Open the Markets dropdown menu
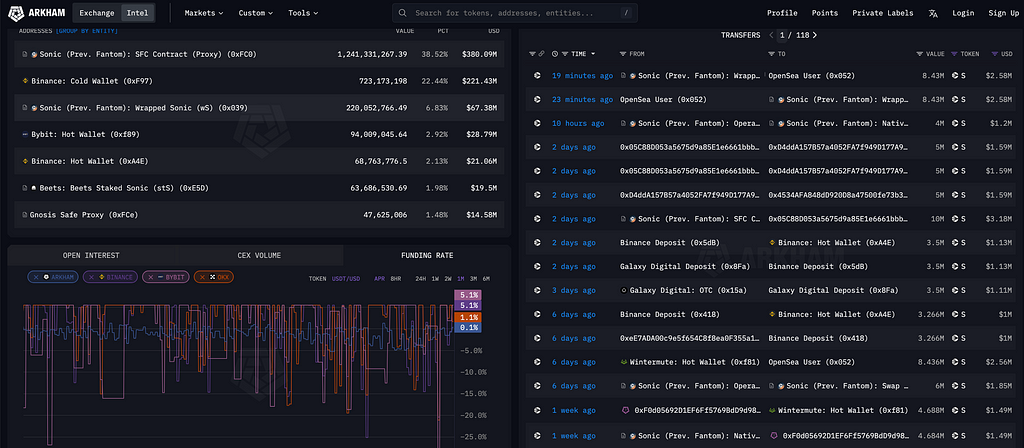The width and height of the screenshot is (1024, 448). pyautogui.click(x=204, y=13)
